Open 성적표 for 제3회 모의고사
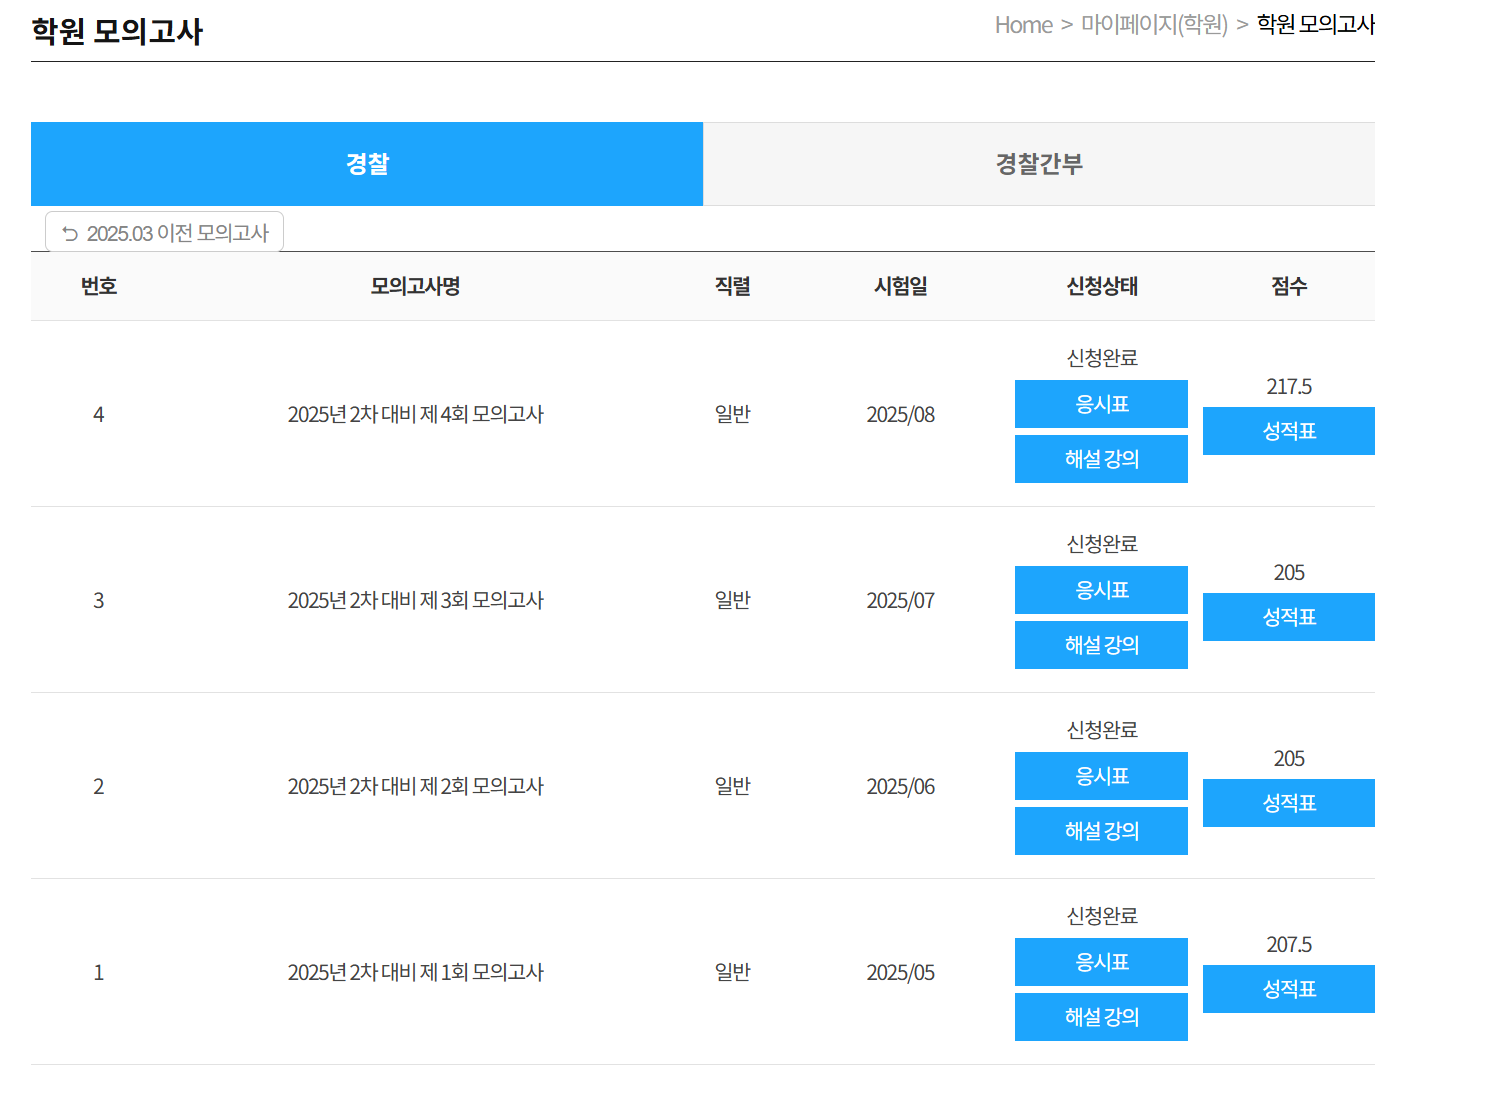The image size is (1504, 1105). (x=1289, y=617)
